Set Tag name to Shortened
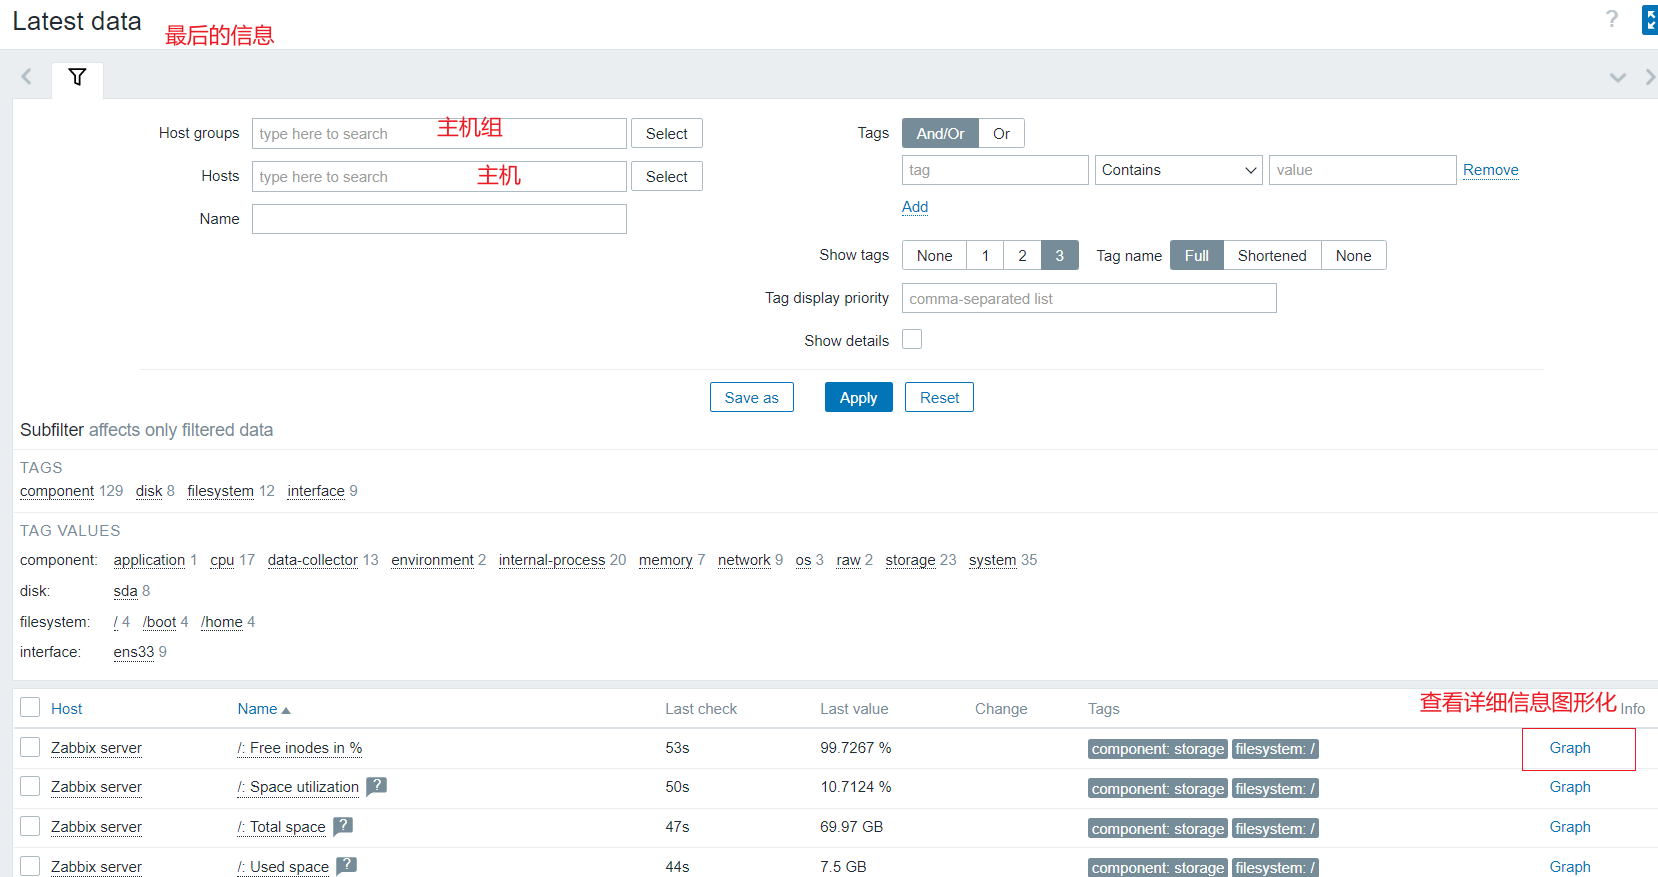This screenshot has height=877, width=1658. coord(1272,255)
